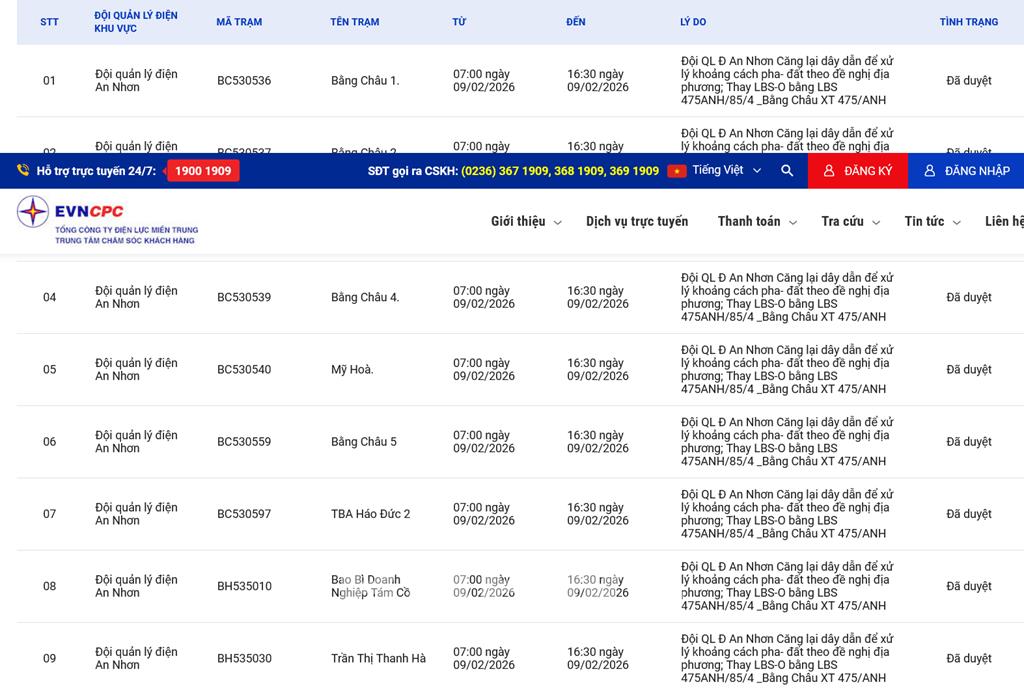Click the 1900 1909 hotline badge
1024x693 pixels.
tap(203, 171)
